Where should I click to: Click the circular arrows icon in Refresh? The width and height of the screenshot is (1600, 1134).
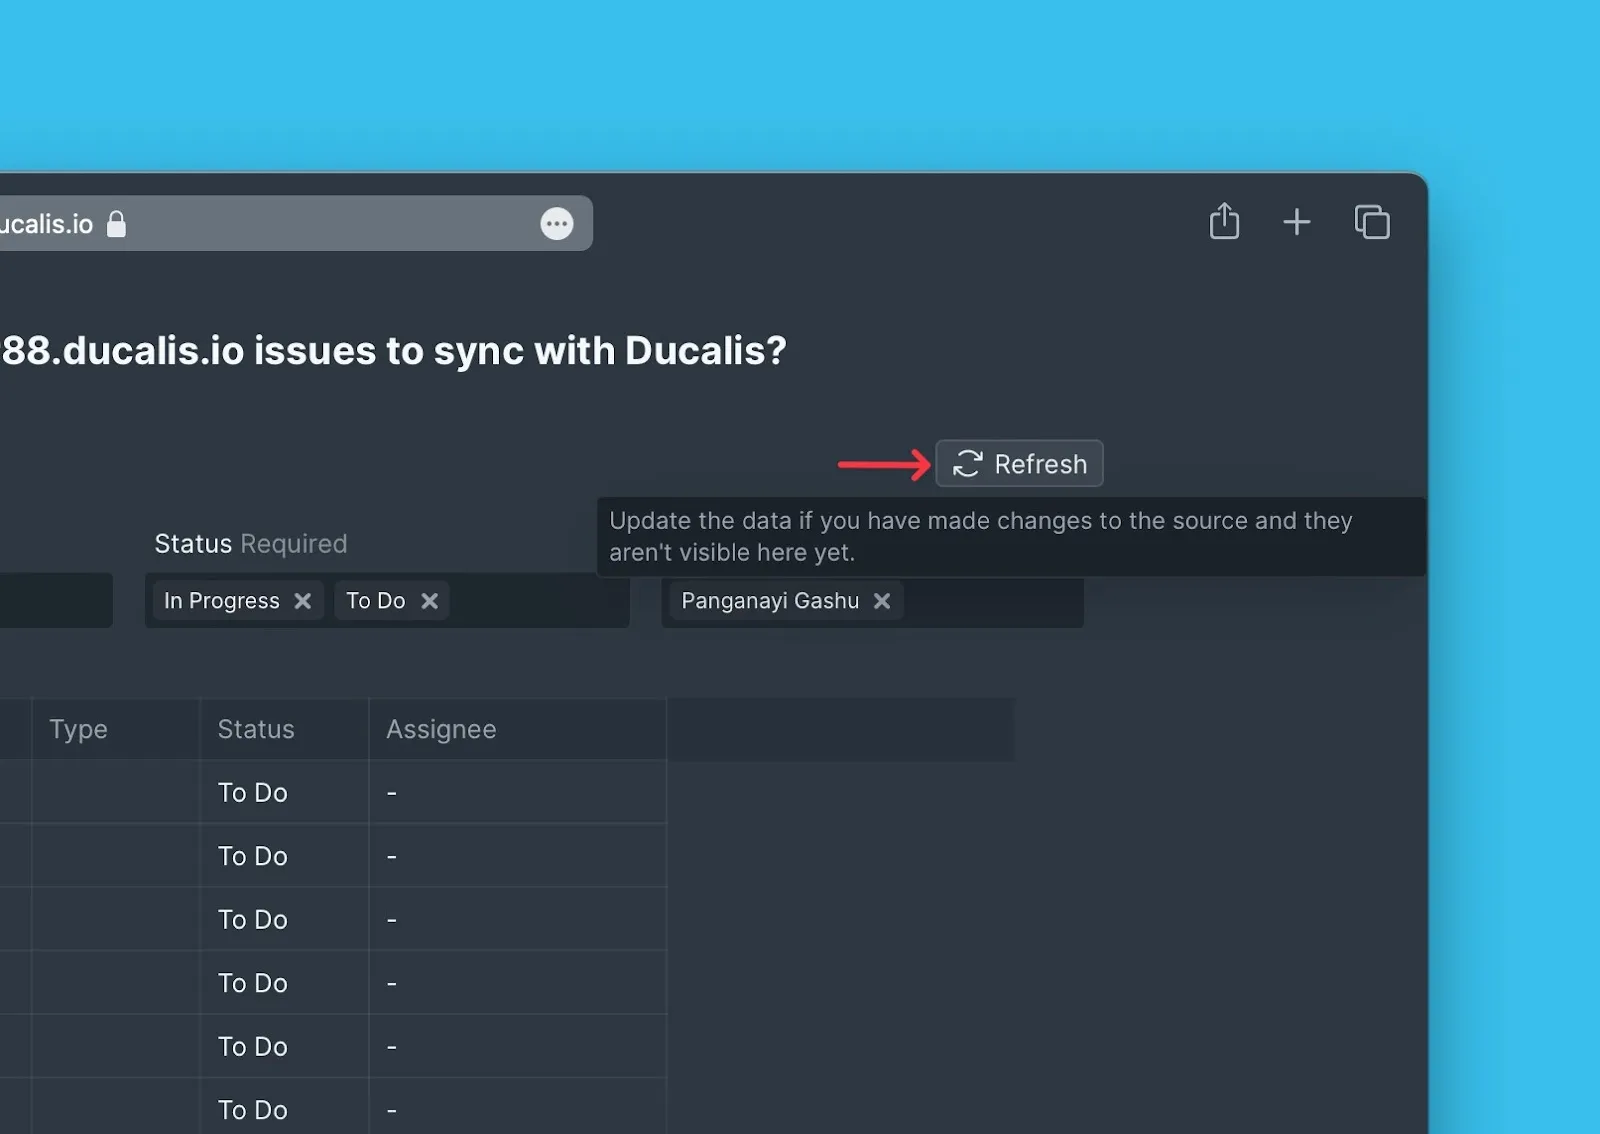click(x=967, y=464)
